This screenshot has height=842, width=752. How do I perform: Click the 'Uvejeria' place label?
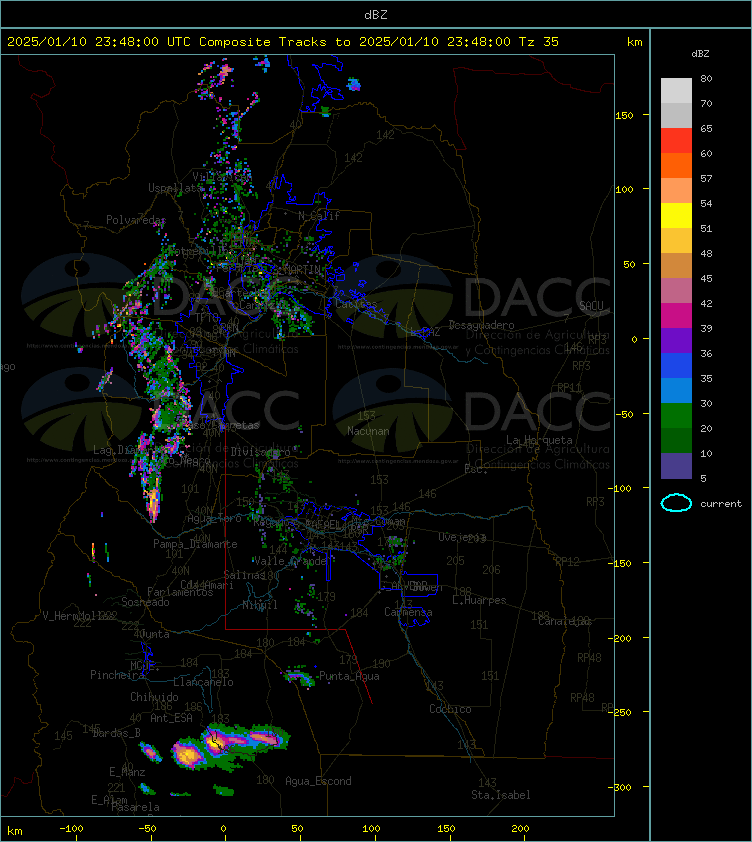click(462, 538)
